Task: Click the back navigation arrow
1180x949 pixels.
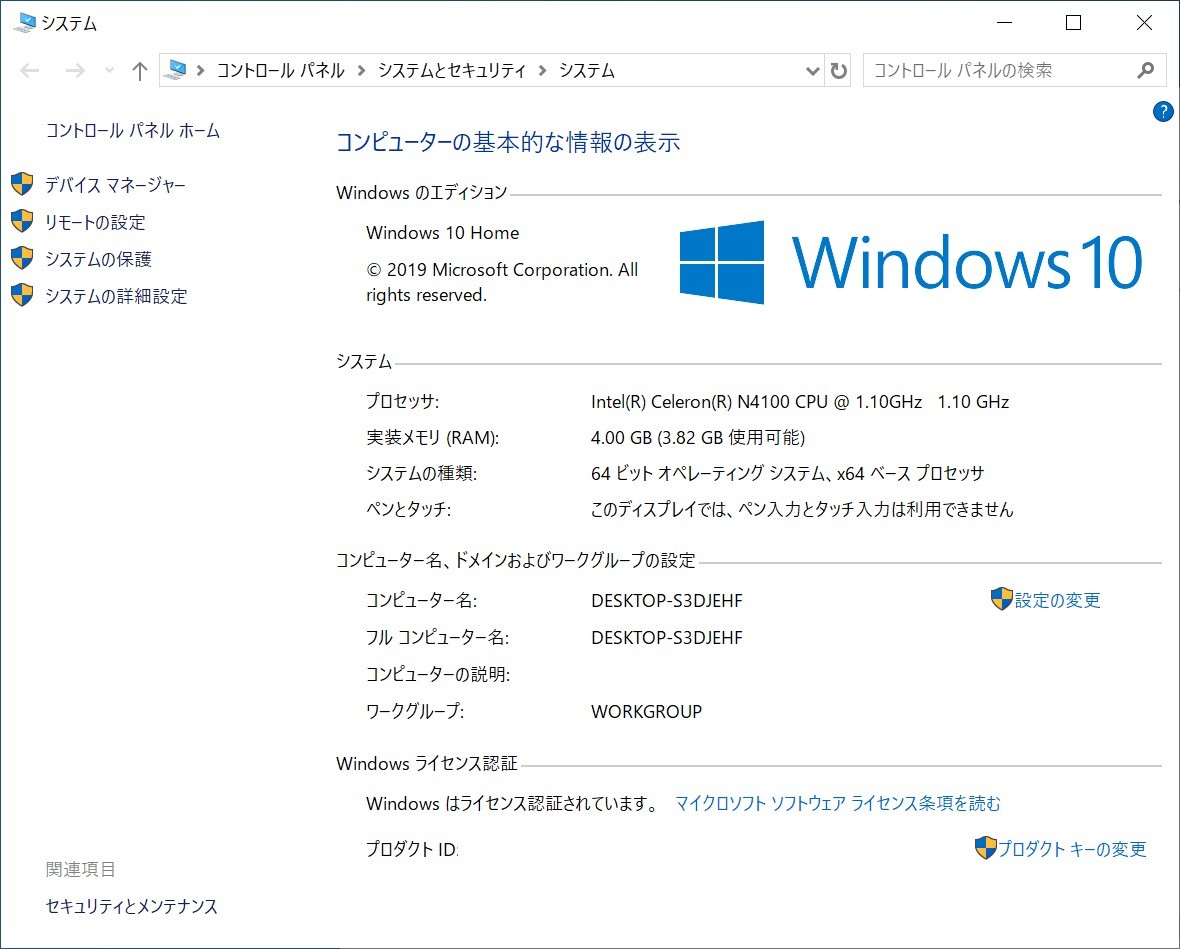Action: click(30, 71)
